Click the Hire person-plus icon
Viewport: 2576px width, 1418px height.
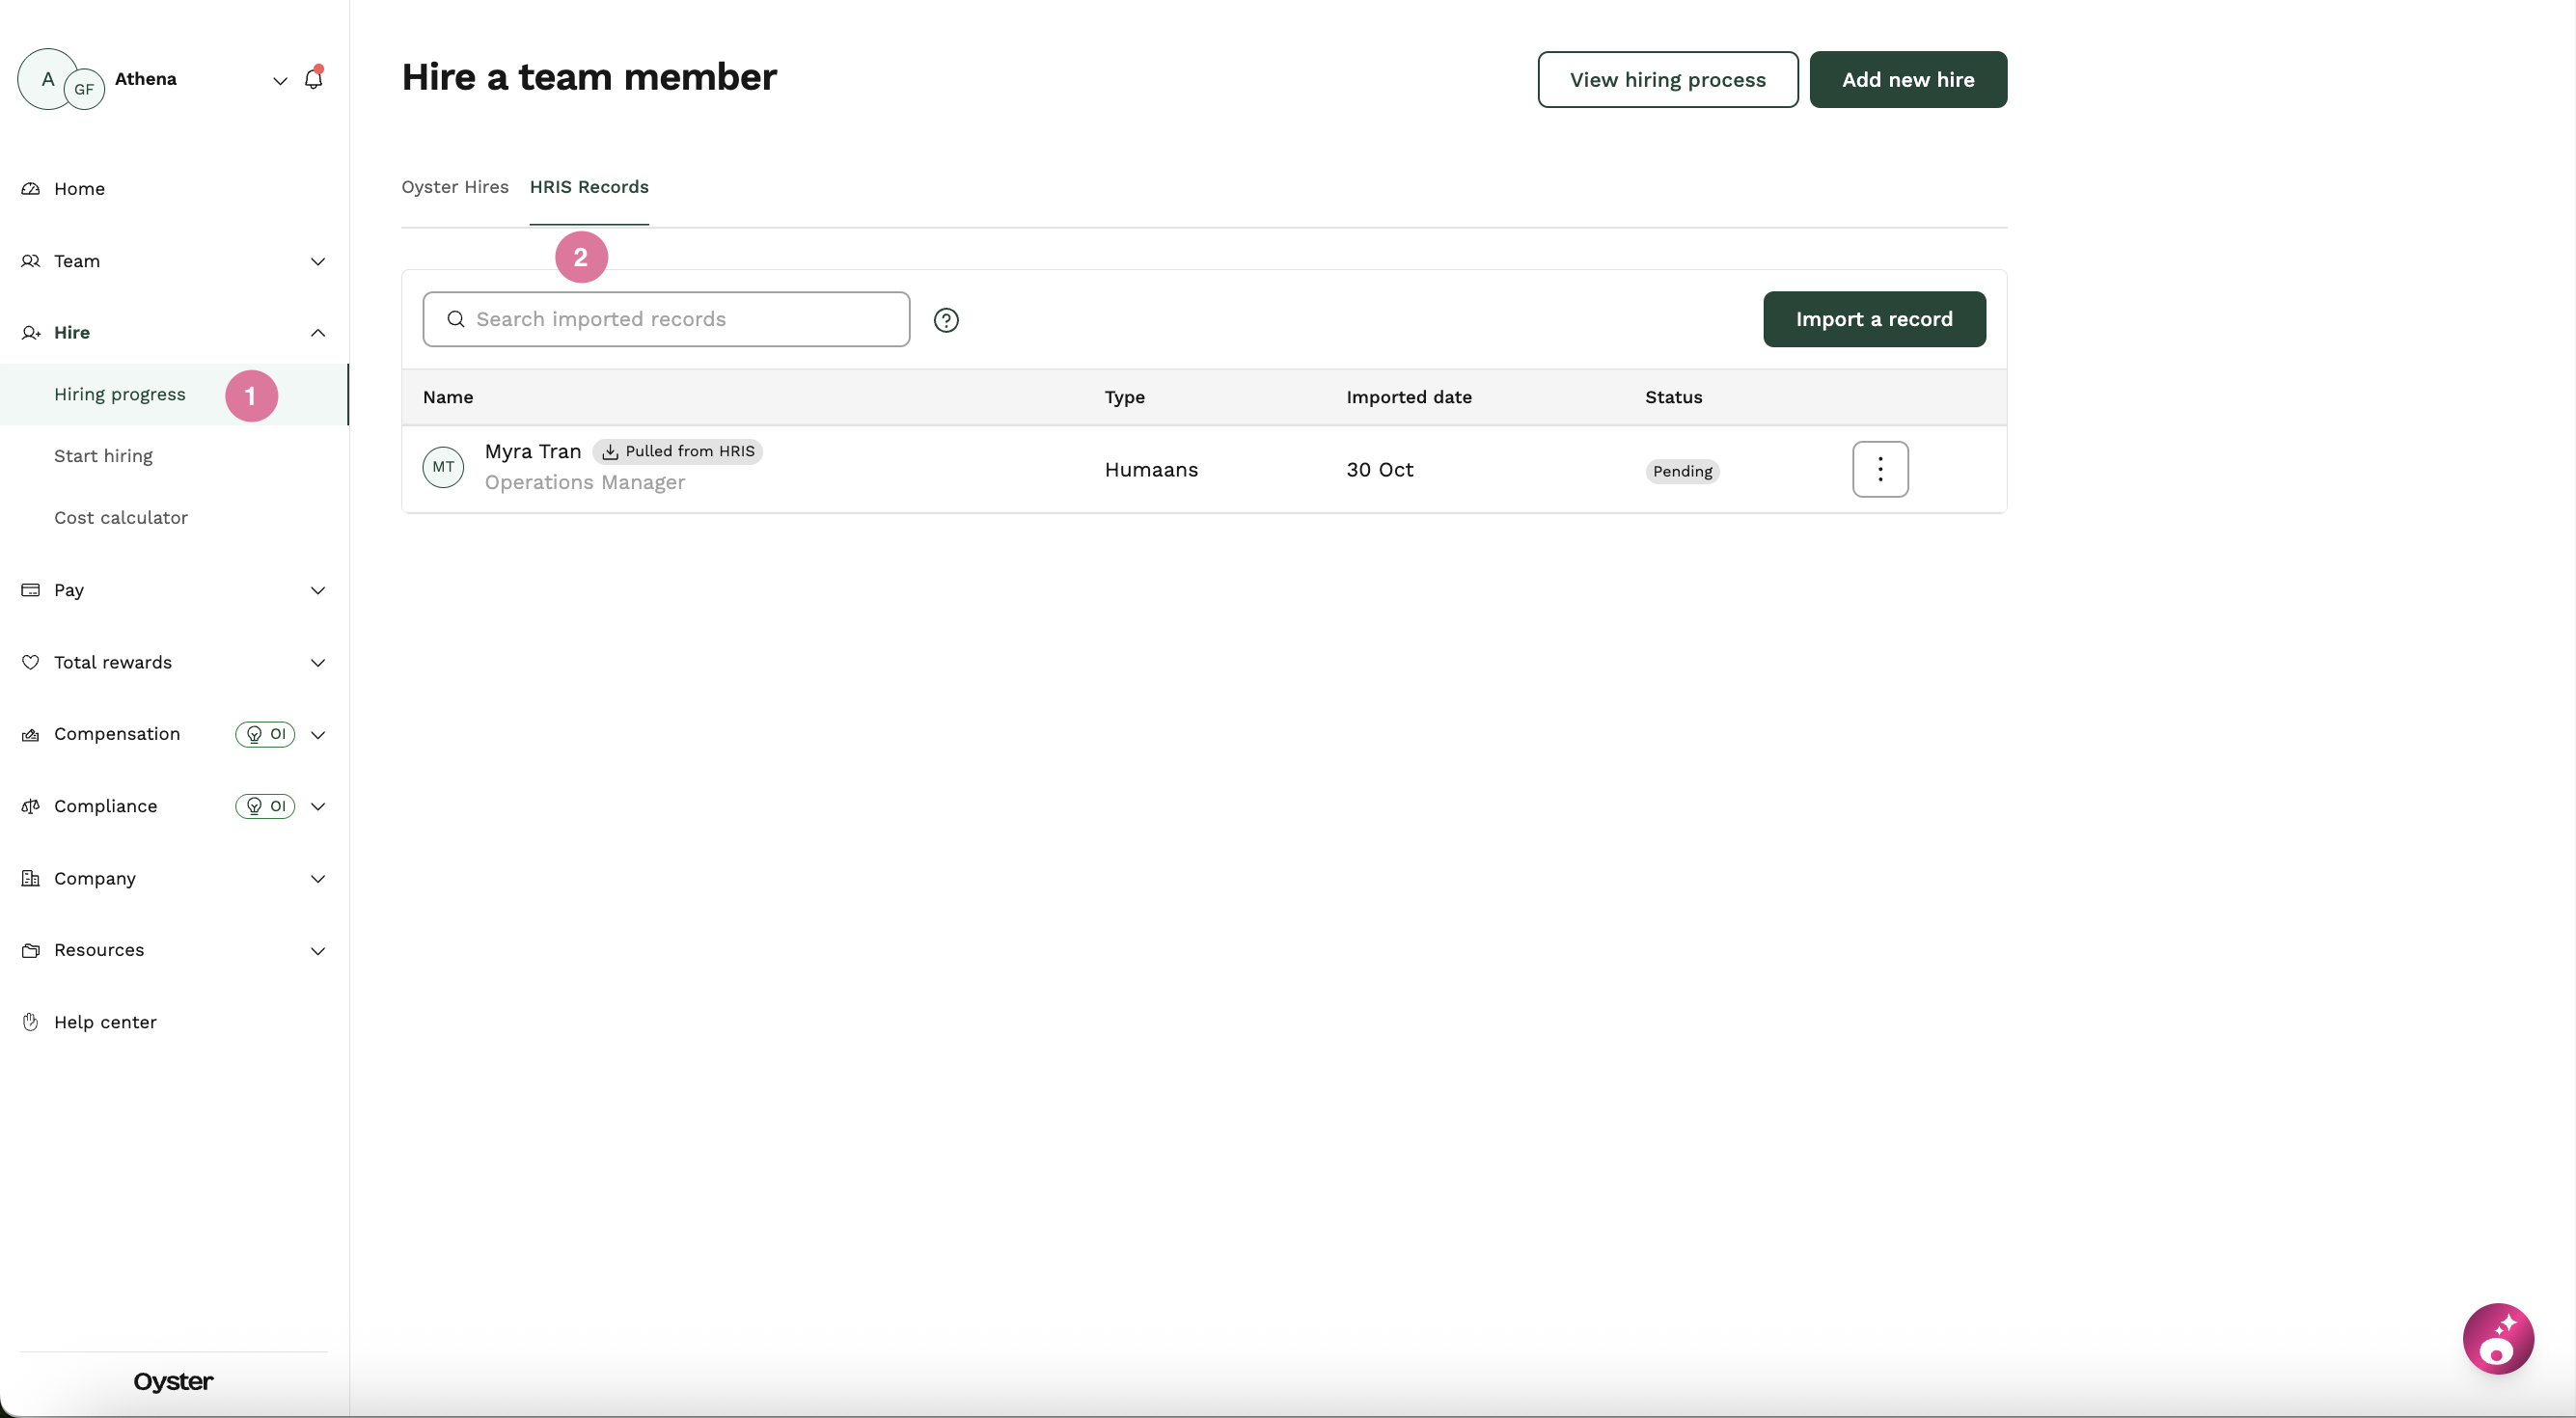pos(31,333)
